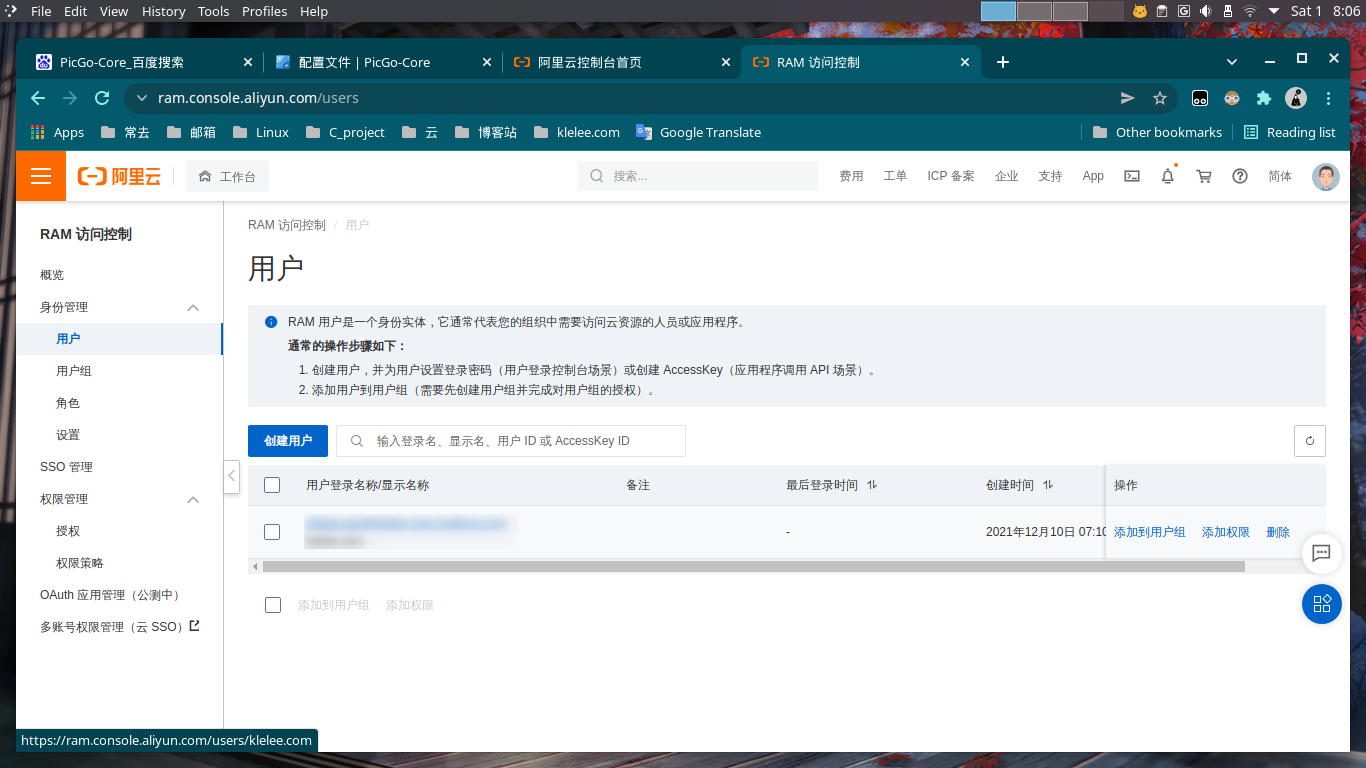The height and width of the screenshot is (768, 1366).
Task: Open ICP 备案 in top navigation
Action: (x=951, y=176)
